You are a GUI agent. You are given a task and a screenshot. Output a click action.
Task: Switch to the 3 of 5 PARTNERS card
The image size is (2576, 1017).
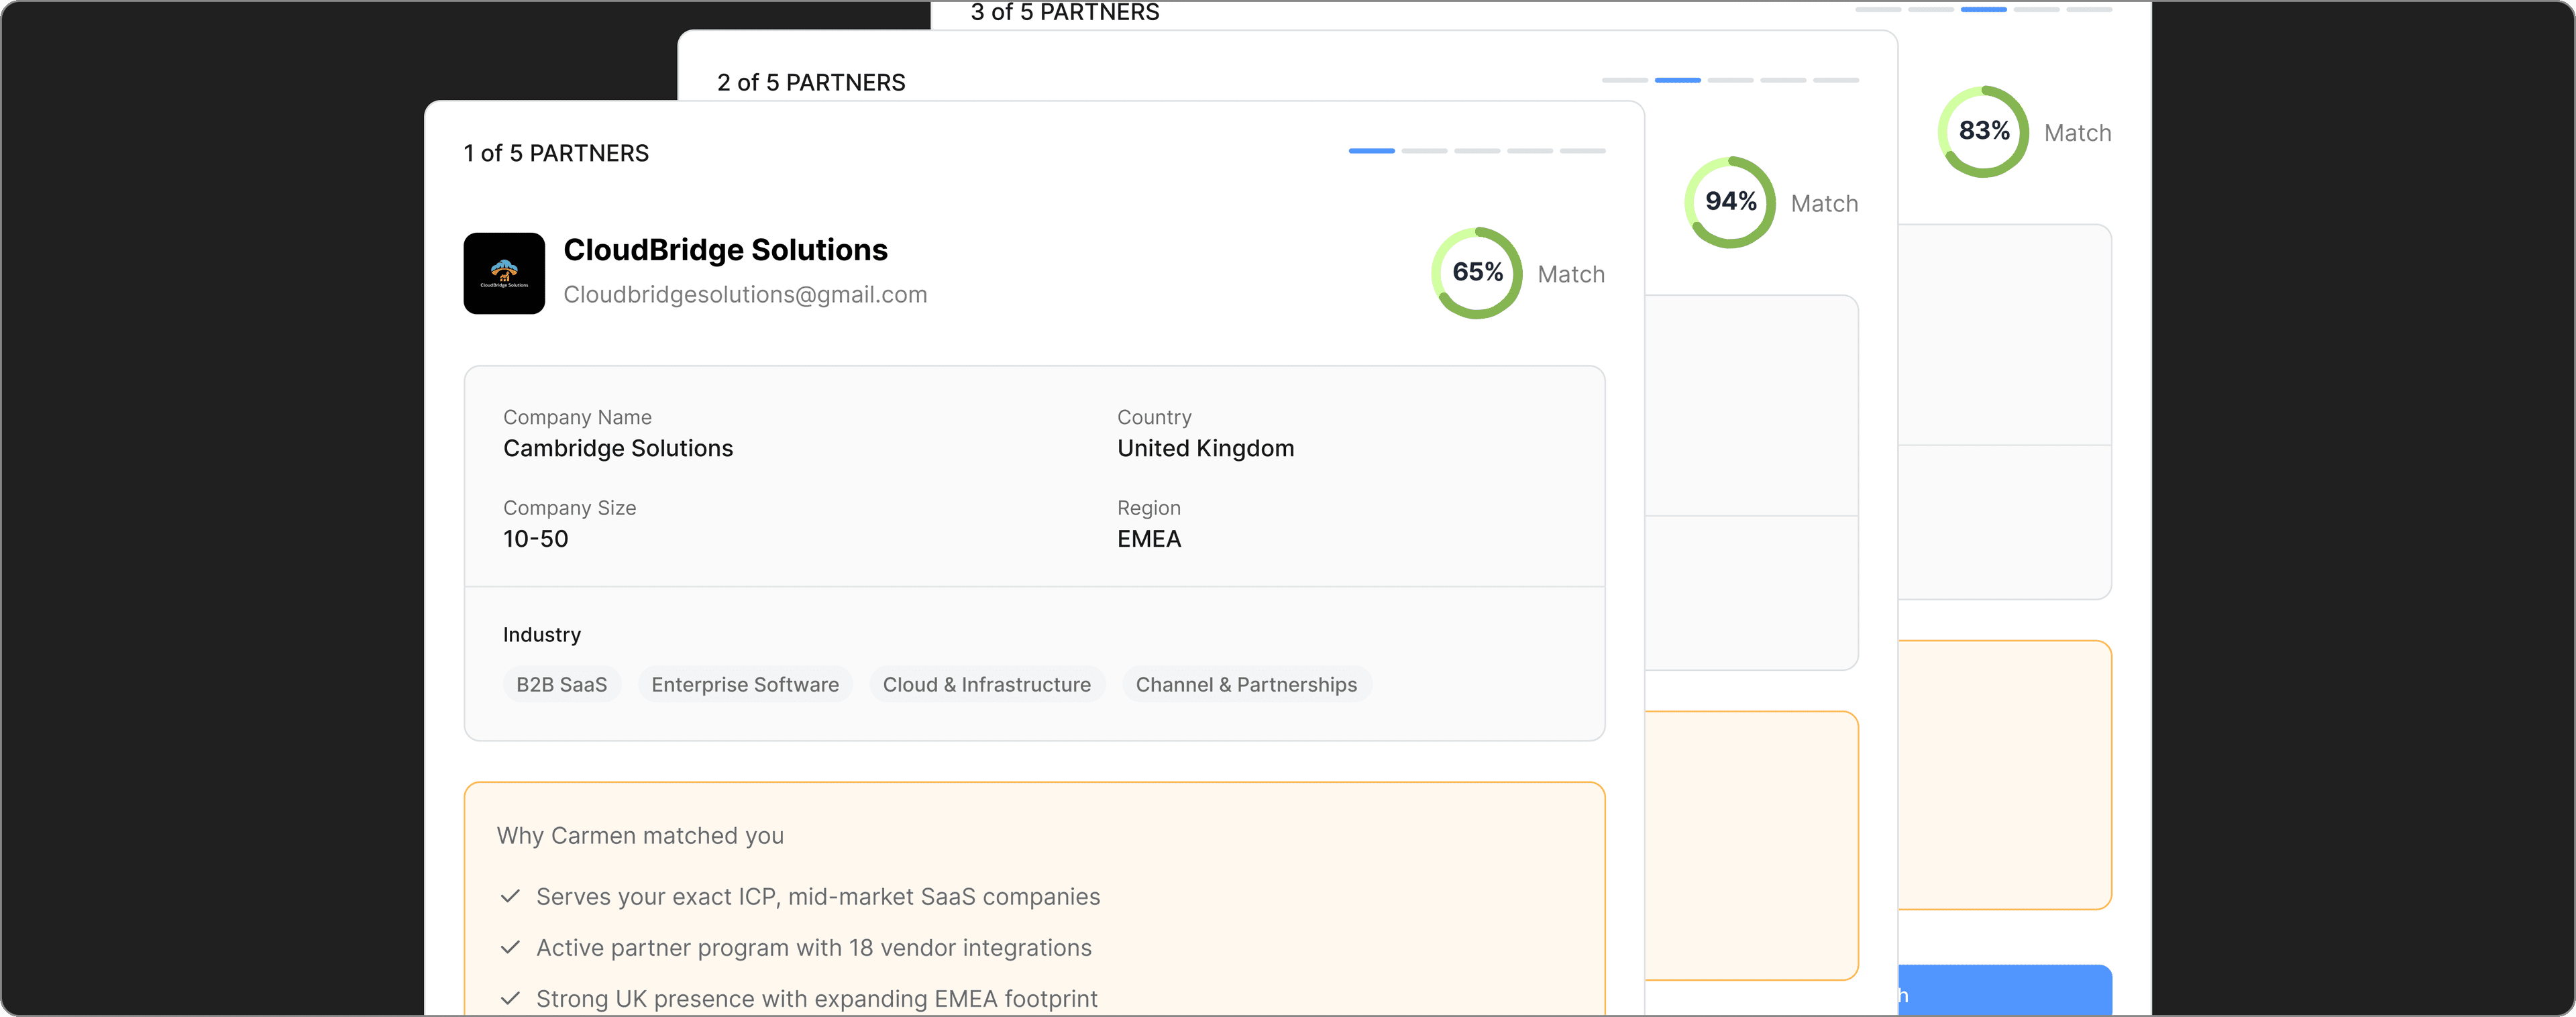(x=1064, y=13)
